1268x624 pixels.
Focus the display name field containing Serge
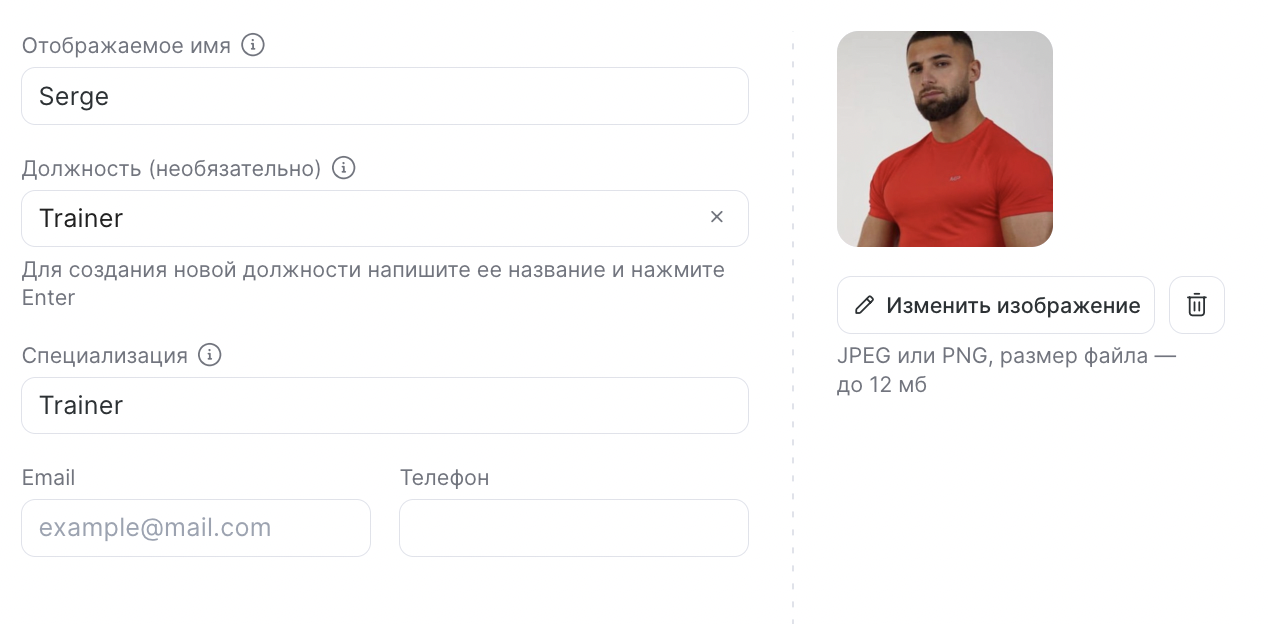pos(384,96)
